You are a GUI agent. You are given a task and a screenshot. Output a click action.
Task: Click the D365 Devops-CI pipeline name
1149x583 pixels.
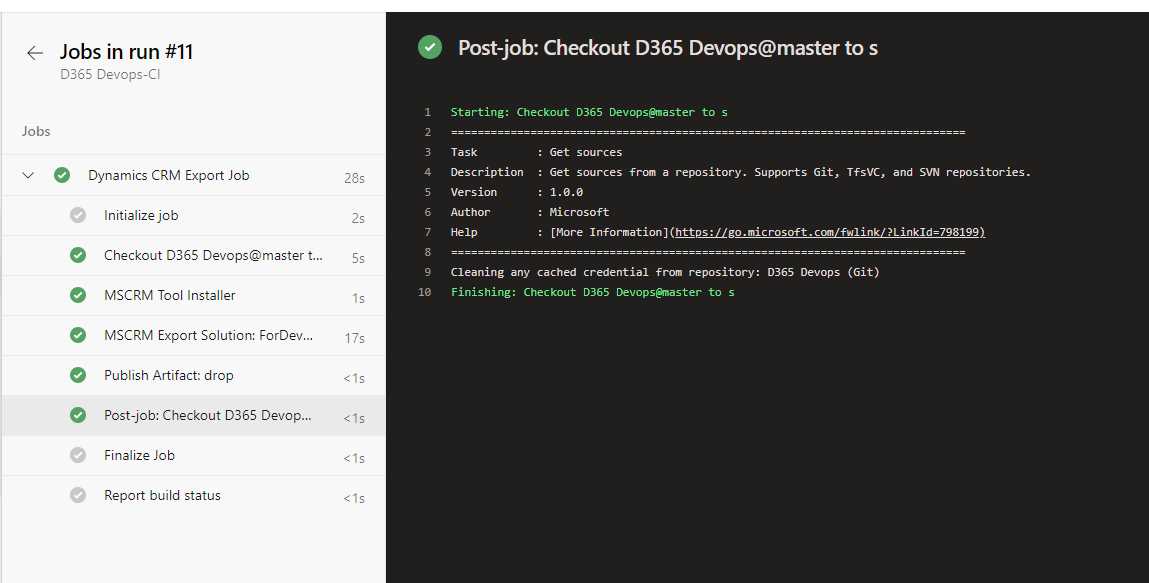(110, 75)
